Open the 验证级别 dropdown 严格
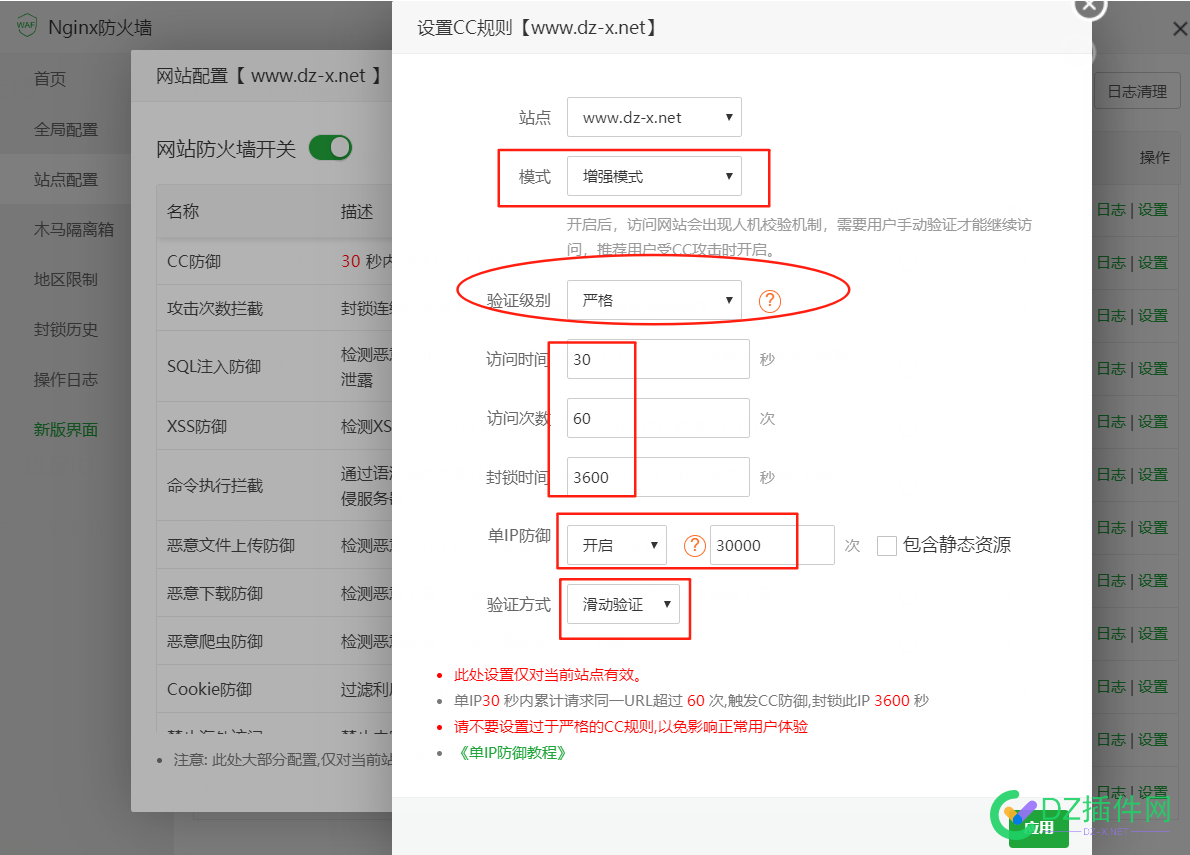Viewport: 1190px width, 855px height. (x=654, y=300)
